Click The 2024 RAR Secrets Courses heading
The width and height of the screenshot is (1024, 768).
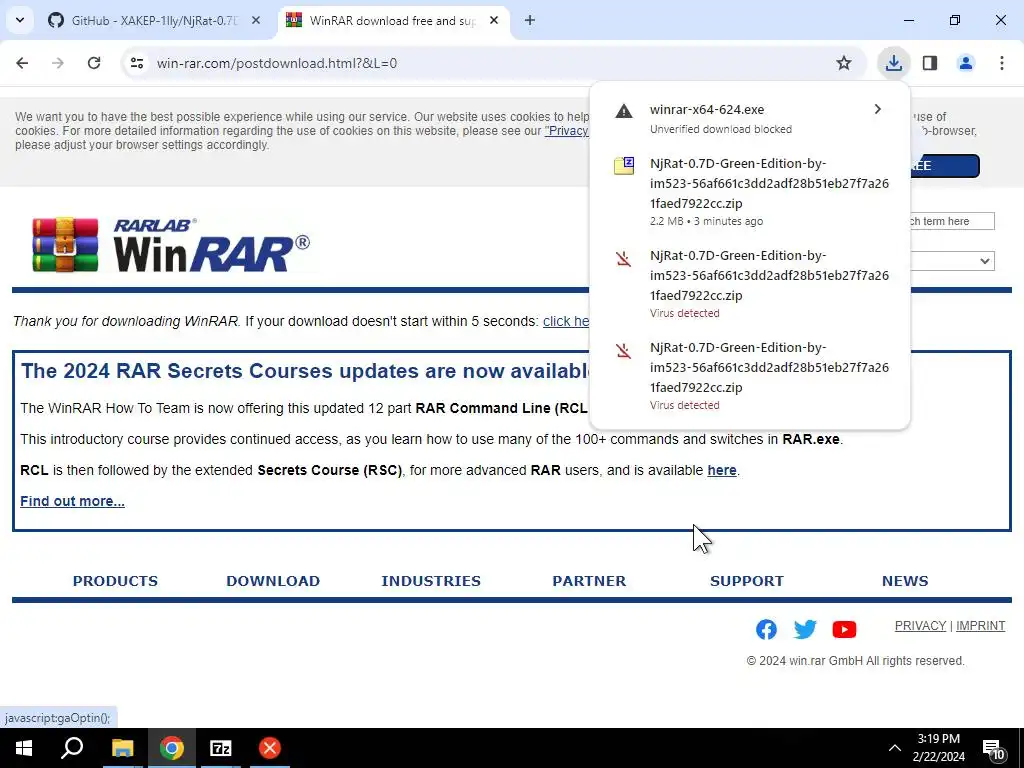[x=305, y=371]
